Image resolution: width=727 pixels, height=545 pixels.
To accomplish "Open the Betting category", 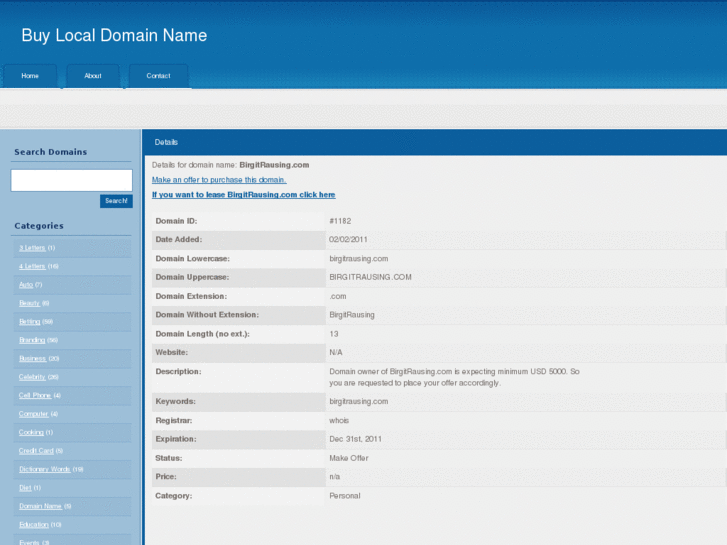I will coord(29,322).
